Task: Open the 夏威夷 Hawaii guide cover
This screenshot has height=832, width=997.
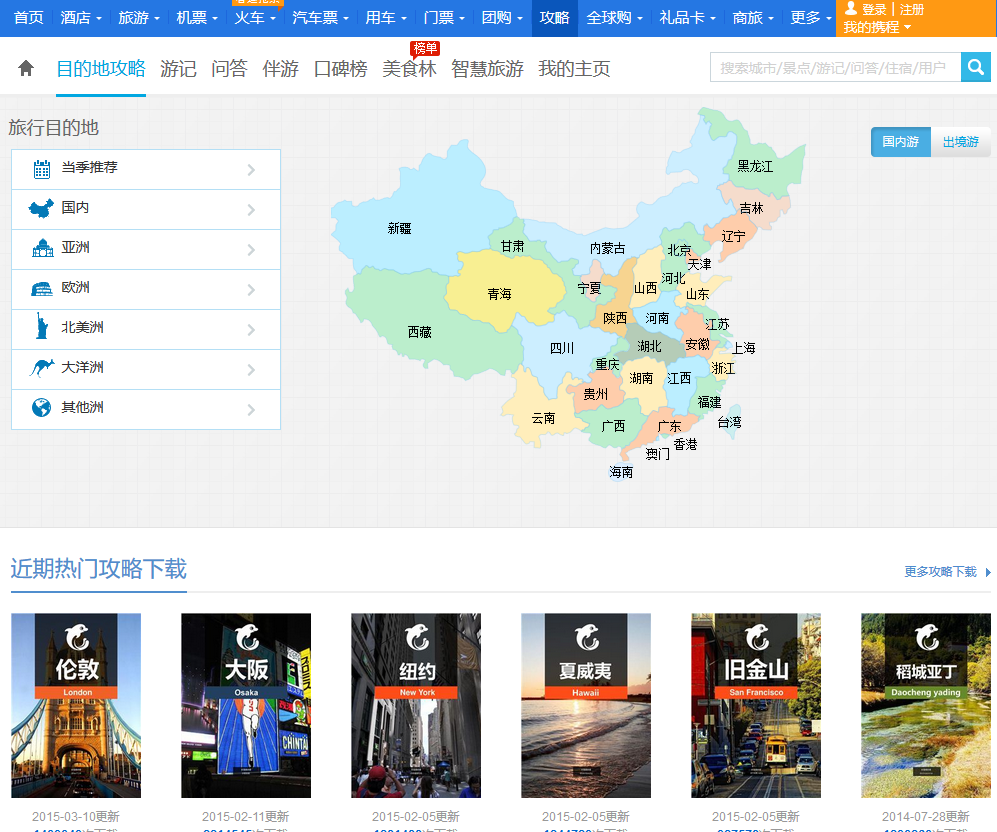Action: tap(586, 706)
